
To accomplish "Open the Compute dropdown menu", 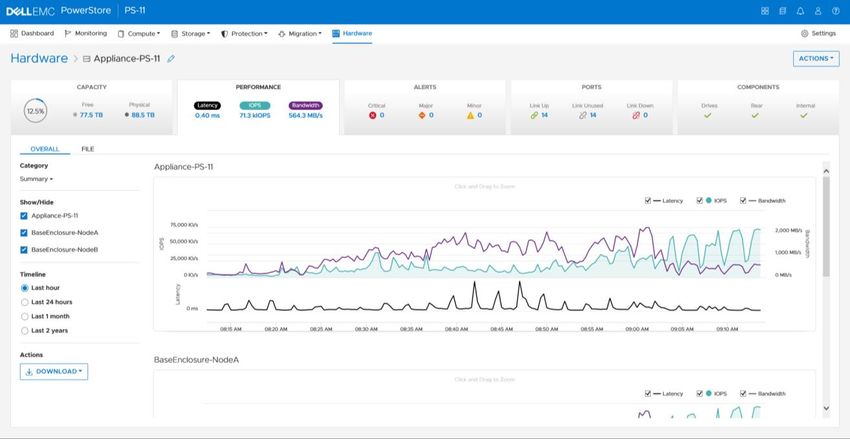I will tap(139, 34).
